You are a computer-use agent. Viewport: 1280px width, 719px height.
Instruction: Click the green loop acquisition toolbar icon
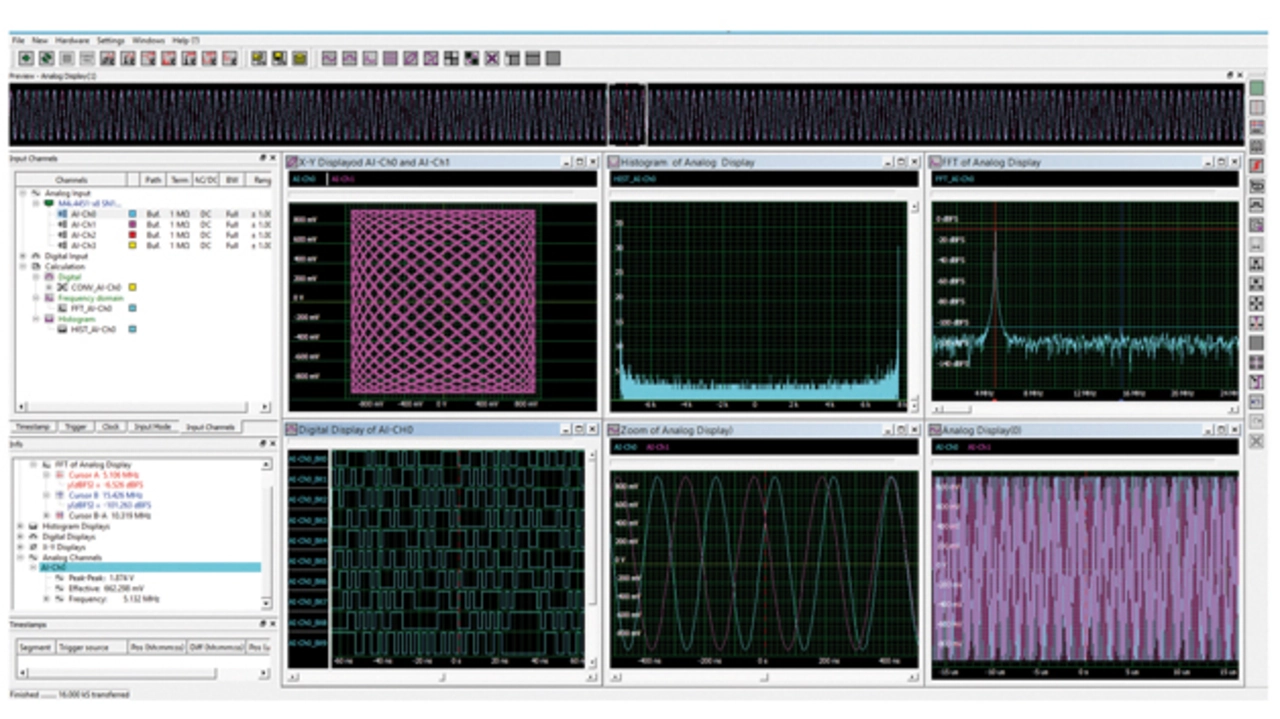pos(46,59)
